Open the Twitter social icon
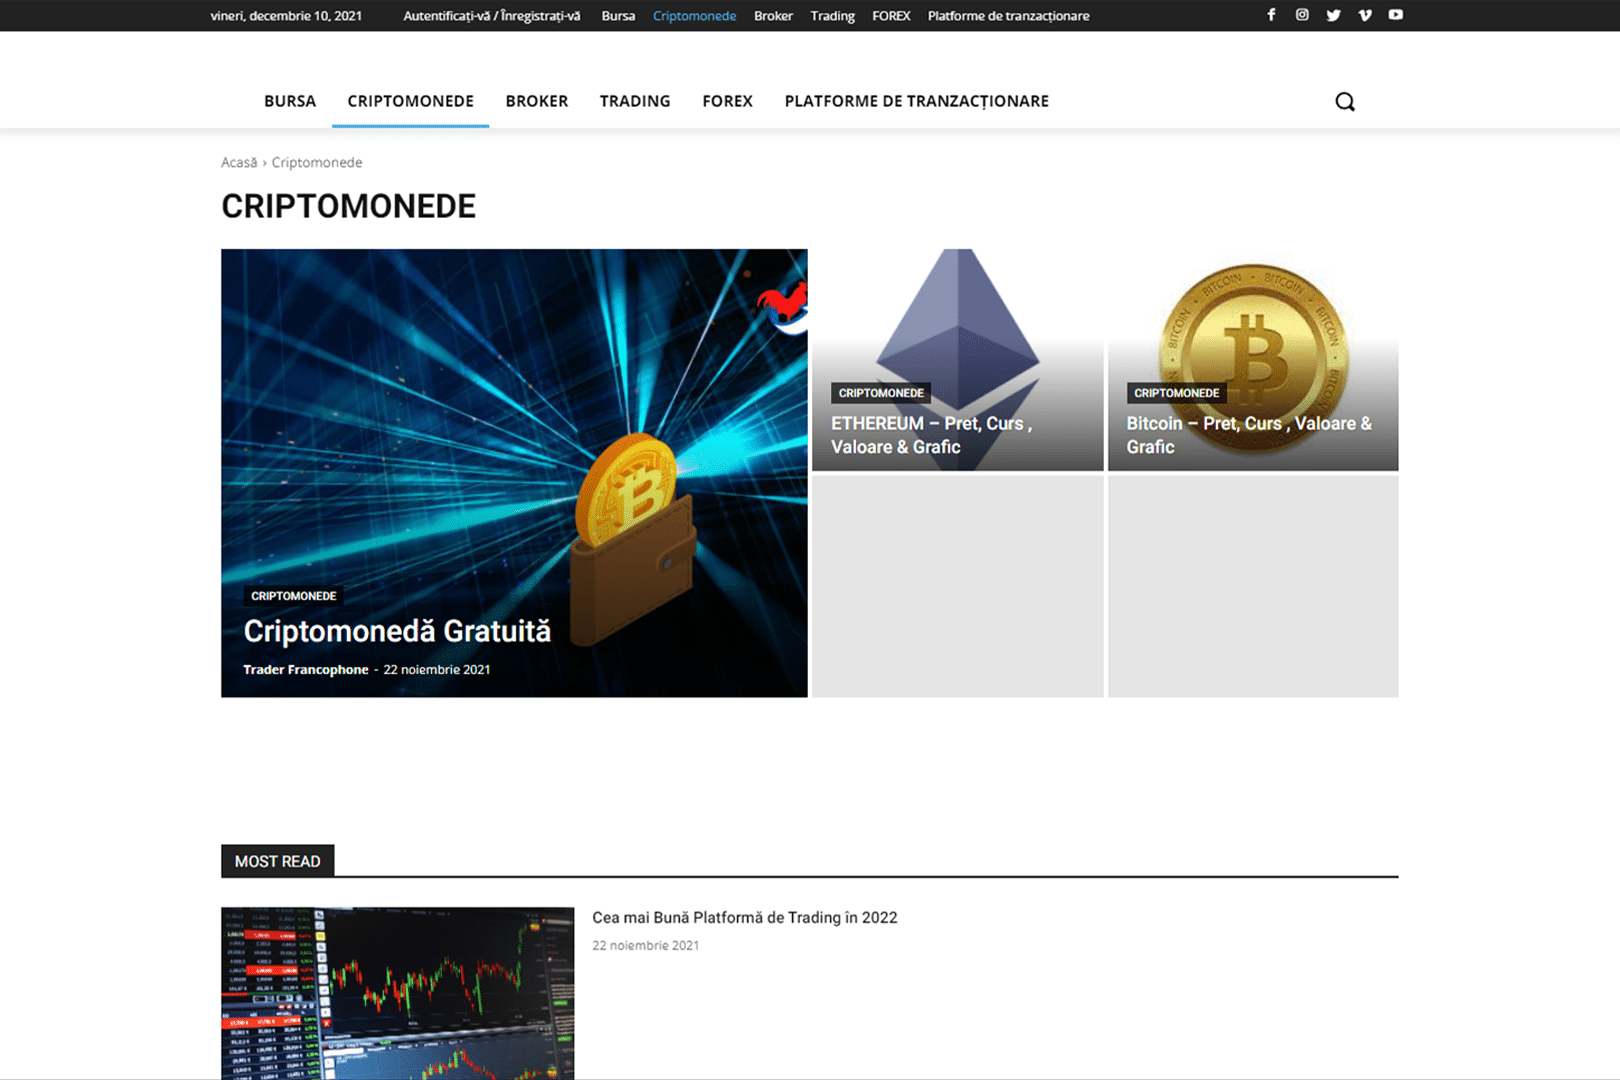Image resolution: width=1620 pixels, height=1080 pixels. 1333,15
